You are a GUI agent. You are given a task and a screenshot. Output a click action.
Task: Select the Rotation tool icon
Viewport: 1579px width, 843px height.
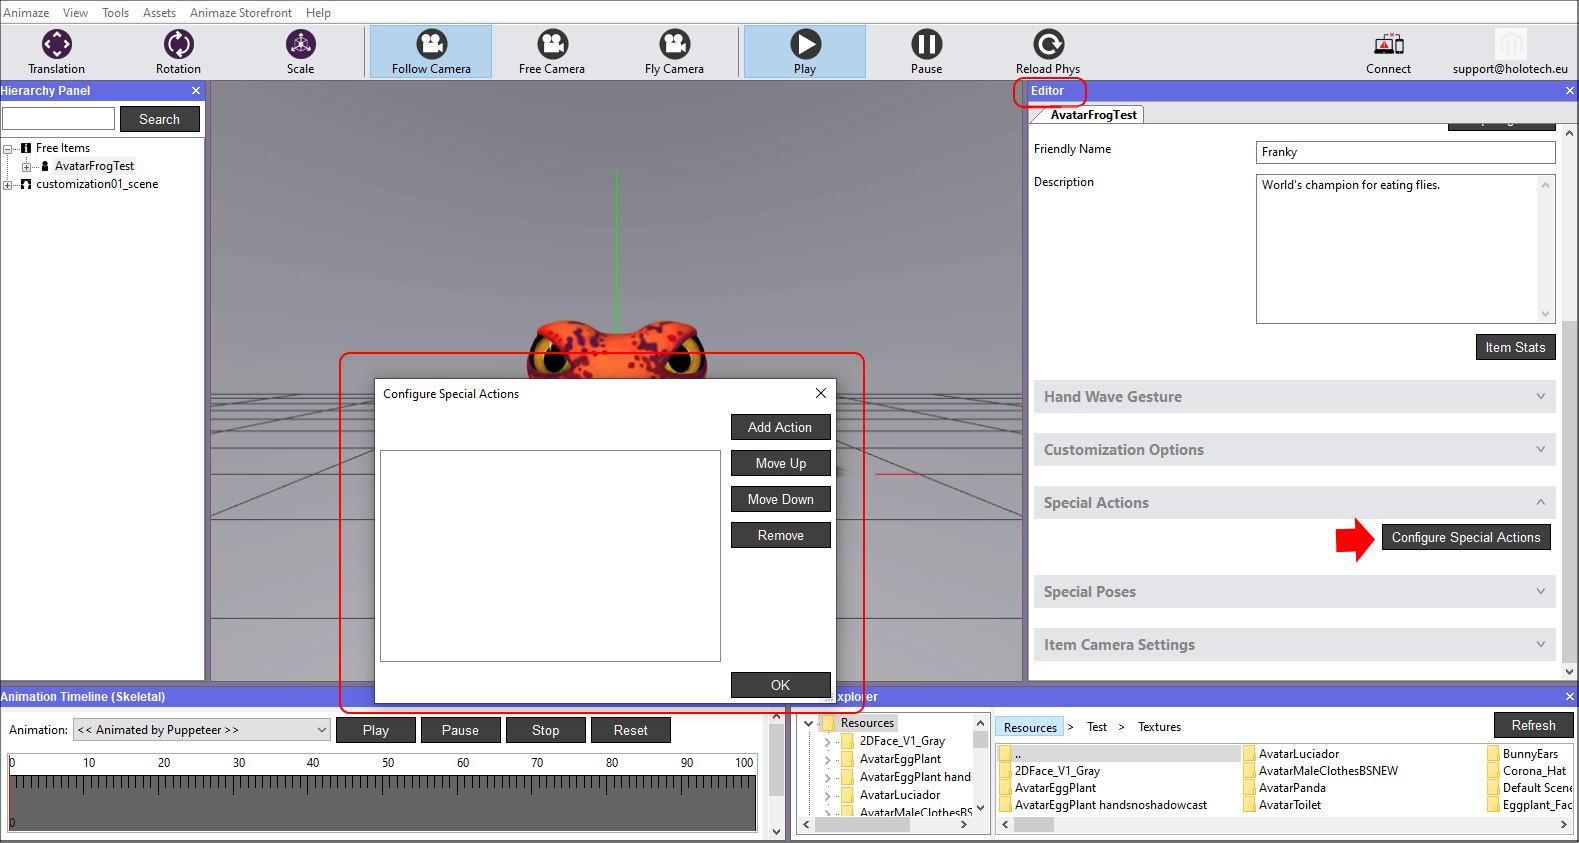point(179,44)
